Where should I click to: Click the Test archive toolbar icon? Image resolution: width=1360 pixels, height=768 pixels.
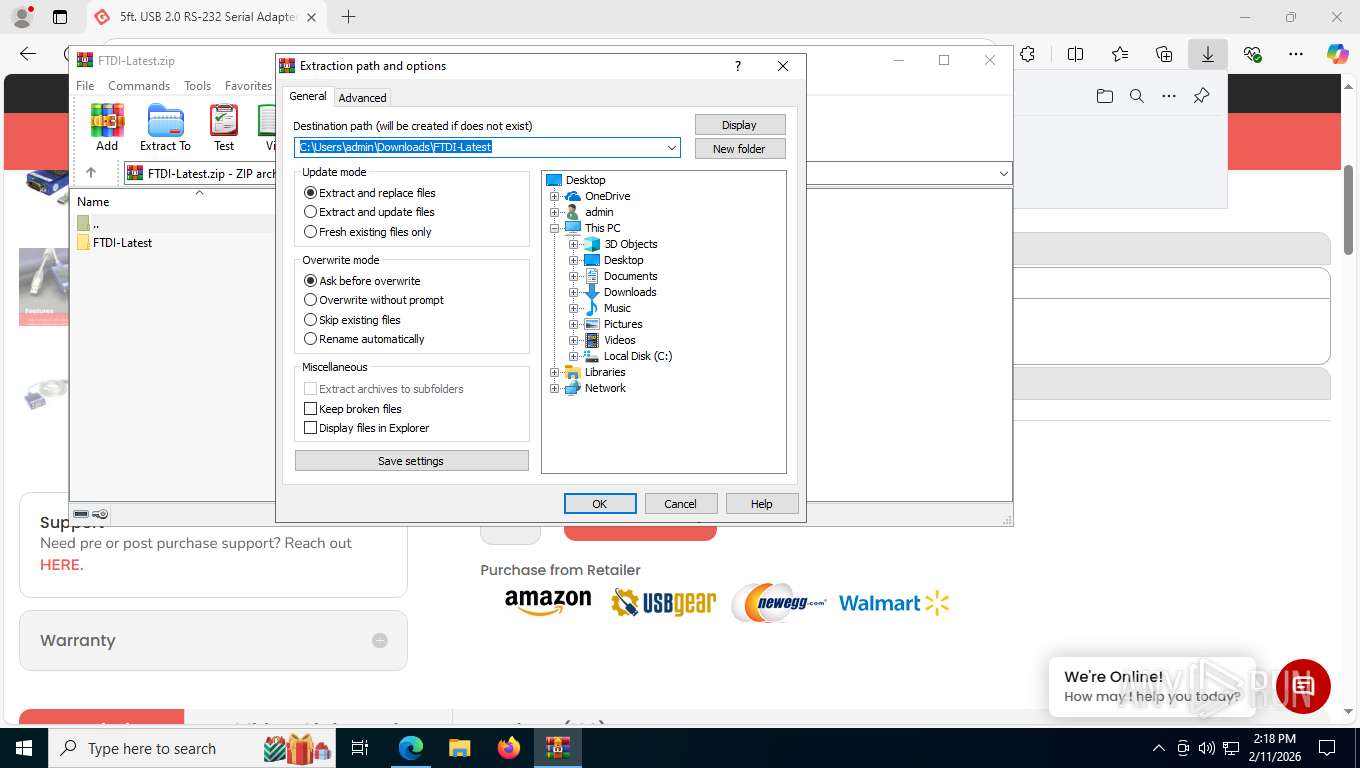click(x=224, y=127)
